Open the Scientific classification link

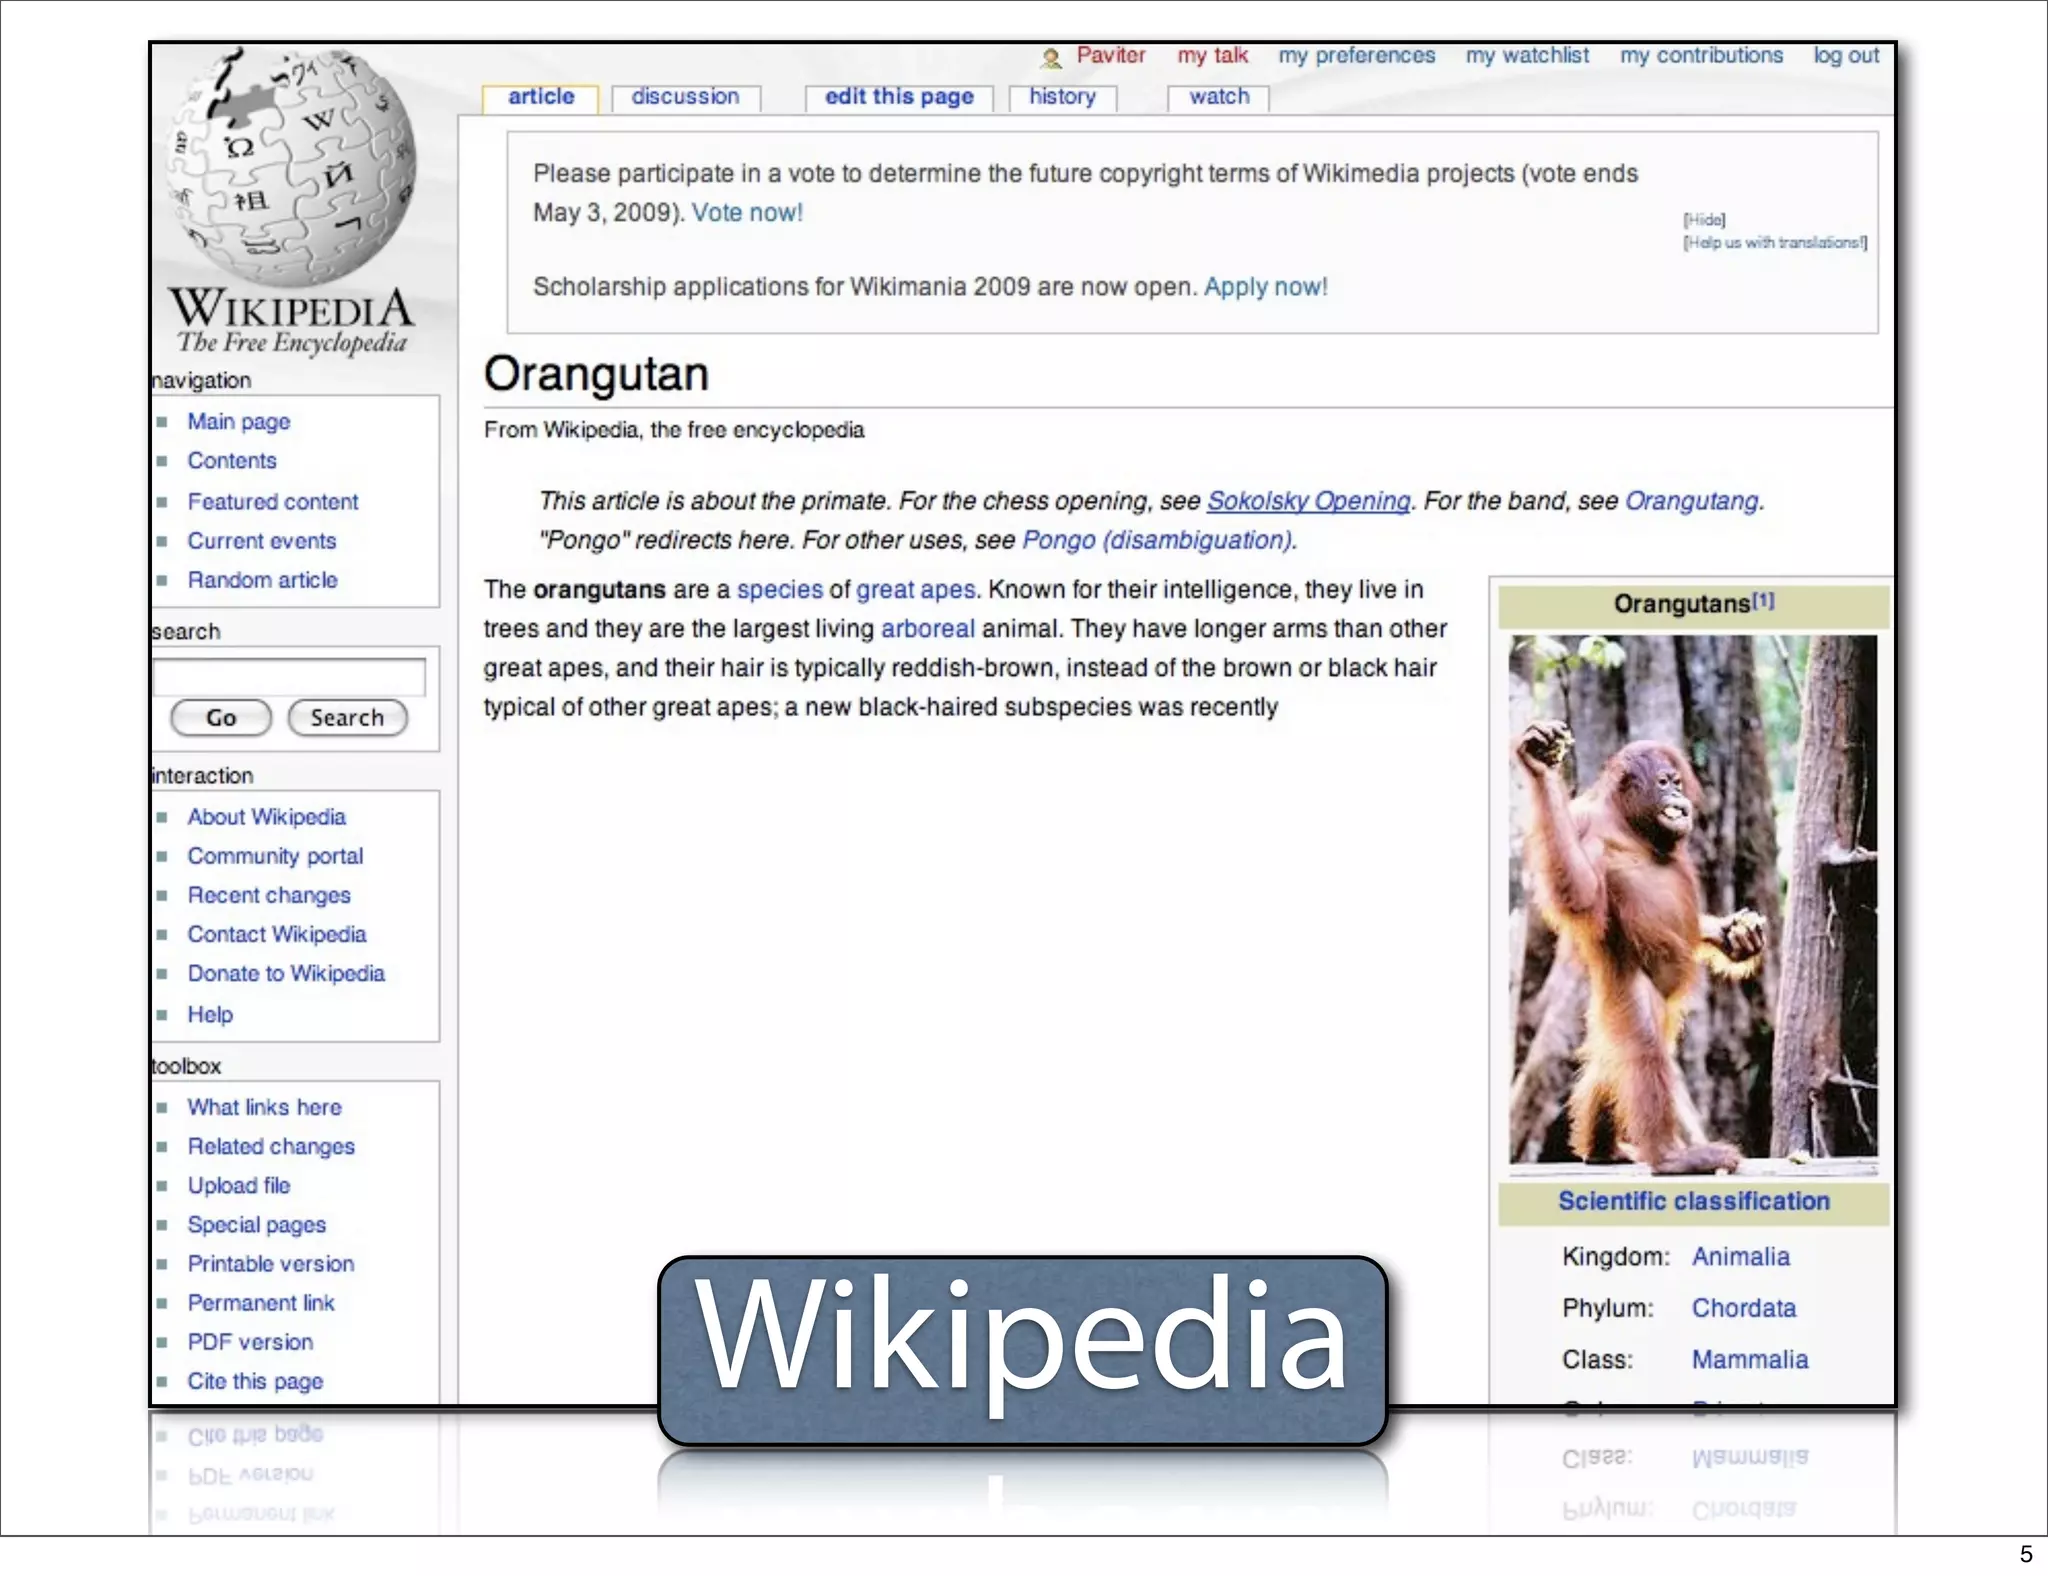pyautogui.click(x=1693, y=1202)
